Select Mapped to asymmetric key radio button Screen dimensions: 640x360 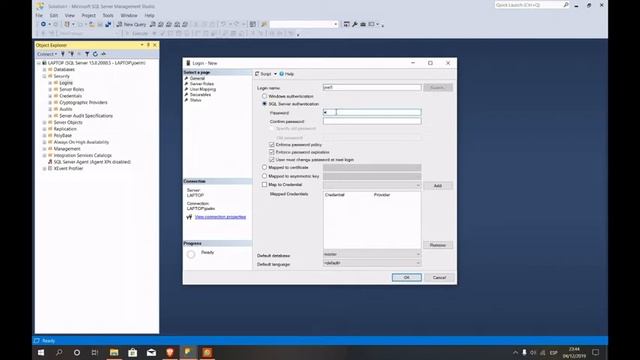pos(264,176)
